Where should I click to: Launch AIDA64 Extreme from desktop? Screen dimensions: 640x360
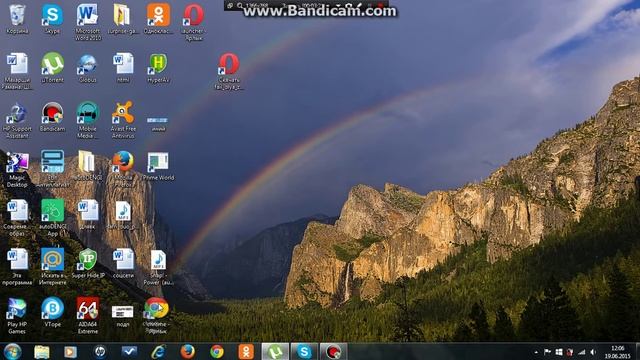coord(88,309)
